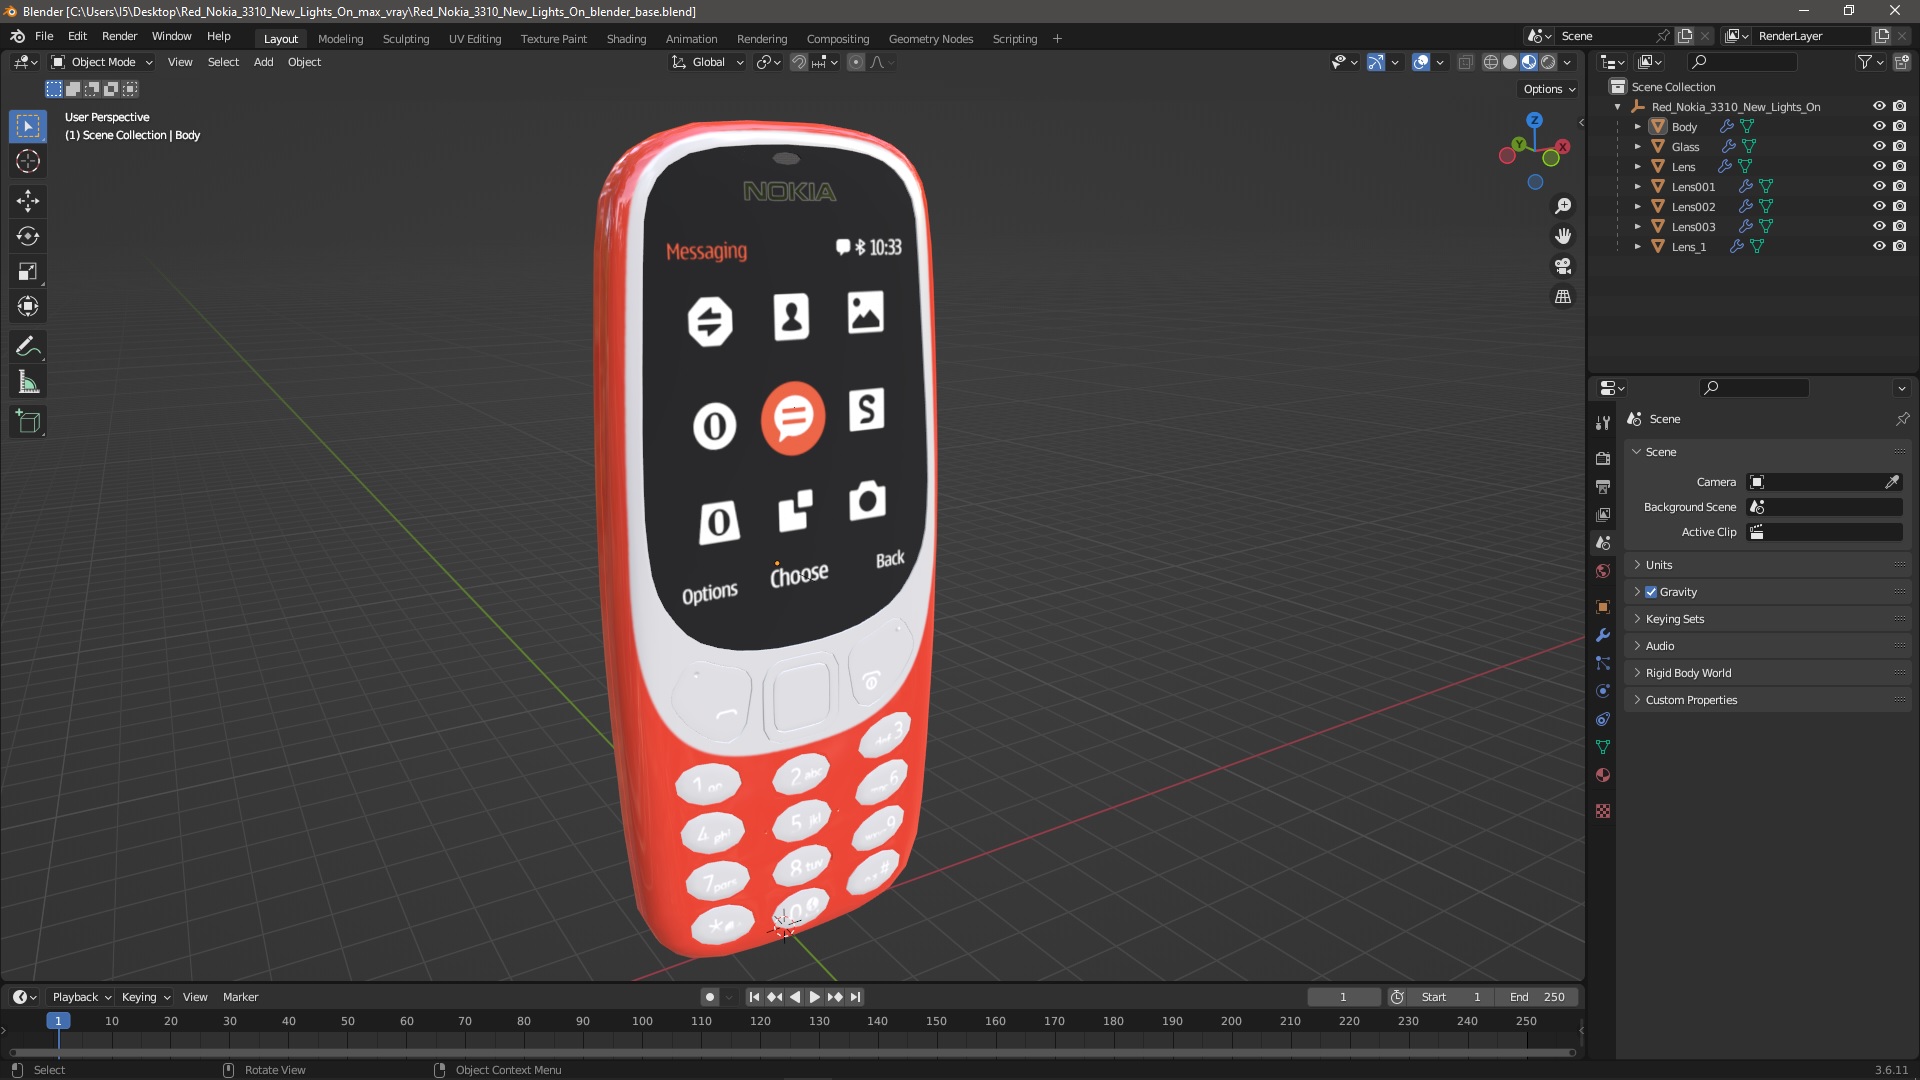Click the viewport Options button
1920x1080 pixels.
click(x=1548, y=89)
